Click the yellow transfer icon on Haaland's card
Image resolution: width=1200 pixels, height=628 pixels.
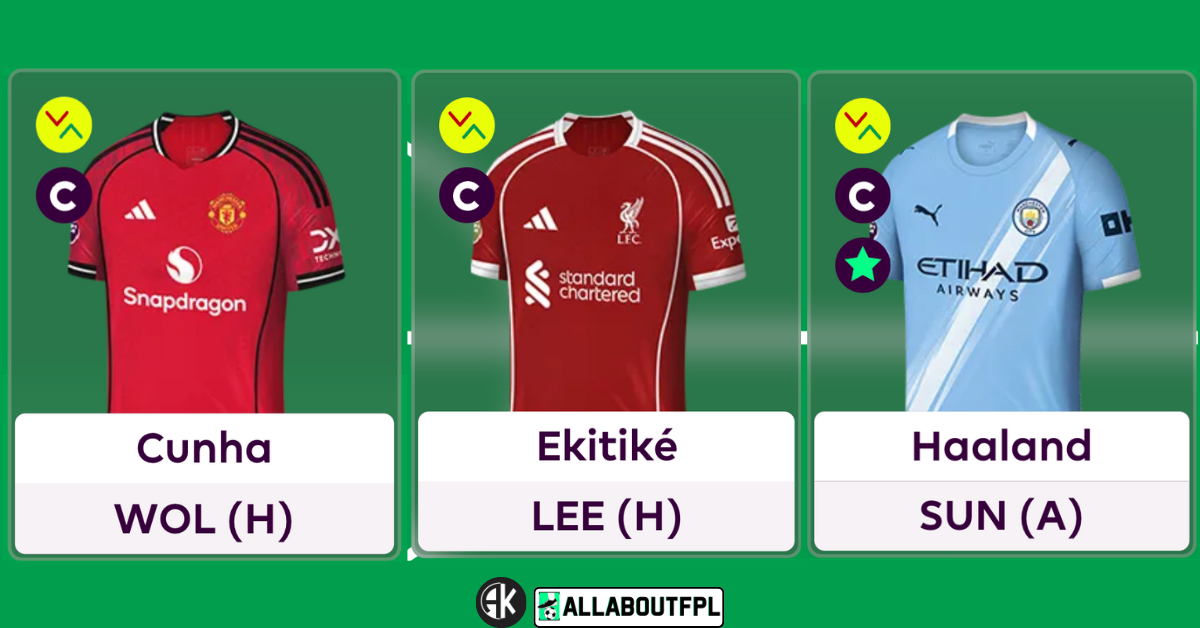pos(863,126)
